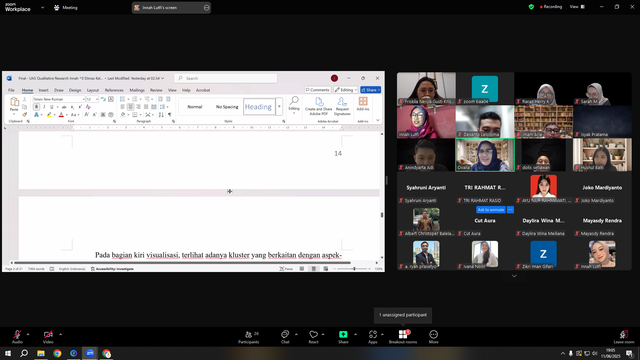Open View layout options in Zoom
The width and height of the screenshot is (640, 360).
[577, 7]
